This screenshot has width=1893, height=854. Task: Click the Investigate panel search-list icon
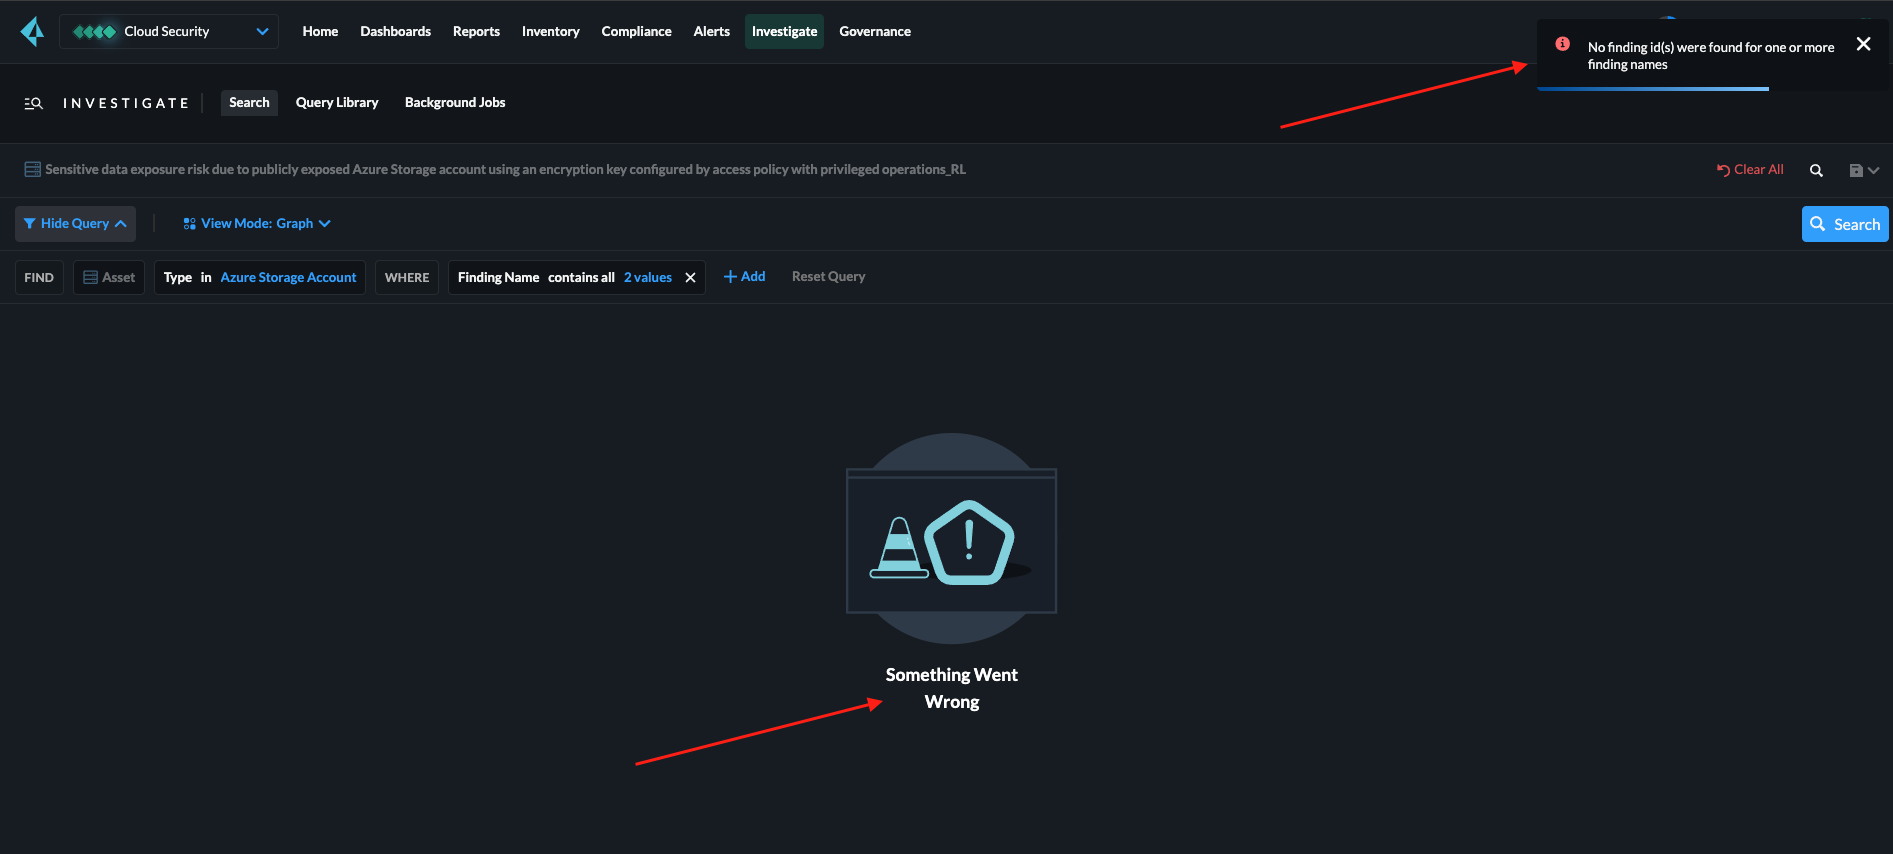[33, 103]
